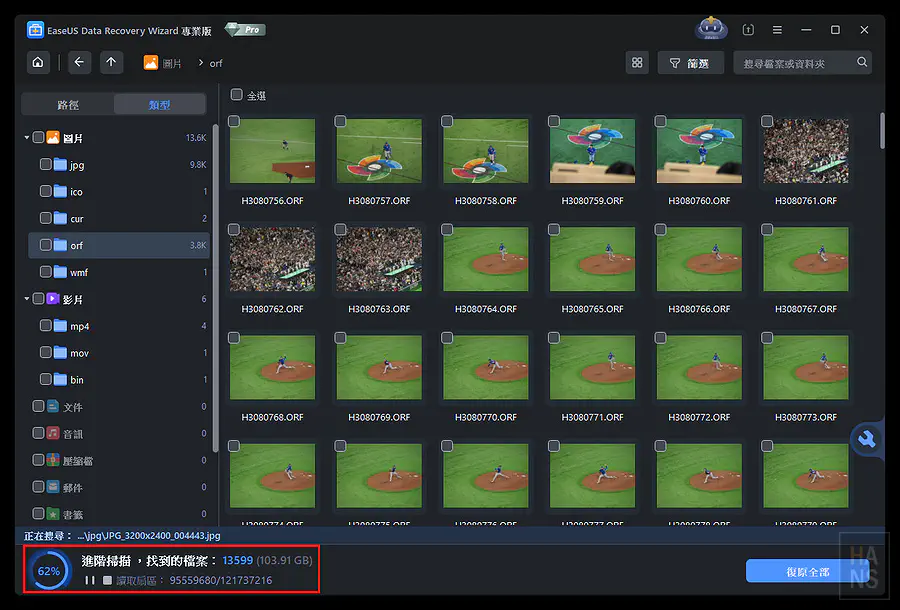Click the 復原全部 recover all button
Image resolution: width=900 pixels, height=610 pixels.
tap(808, 572)
